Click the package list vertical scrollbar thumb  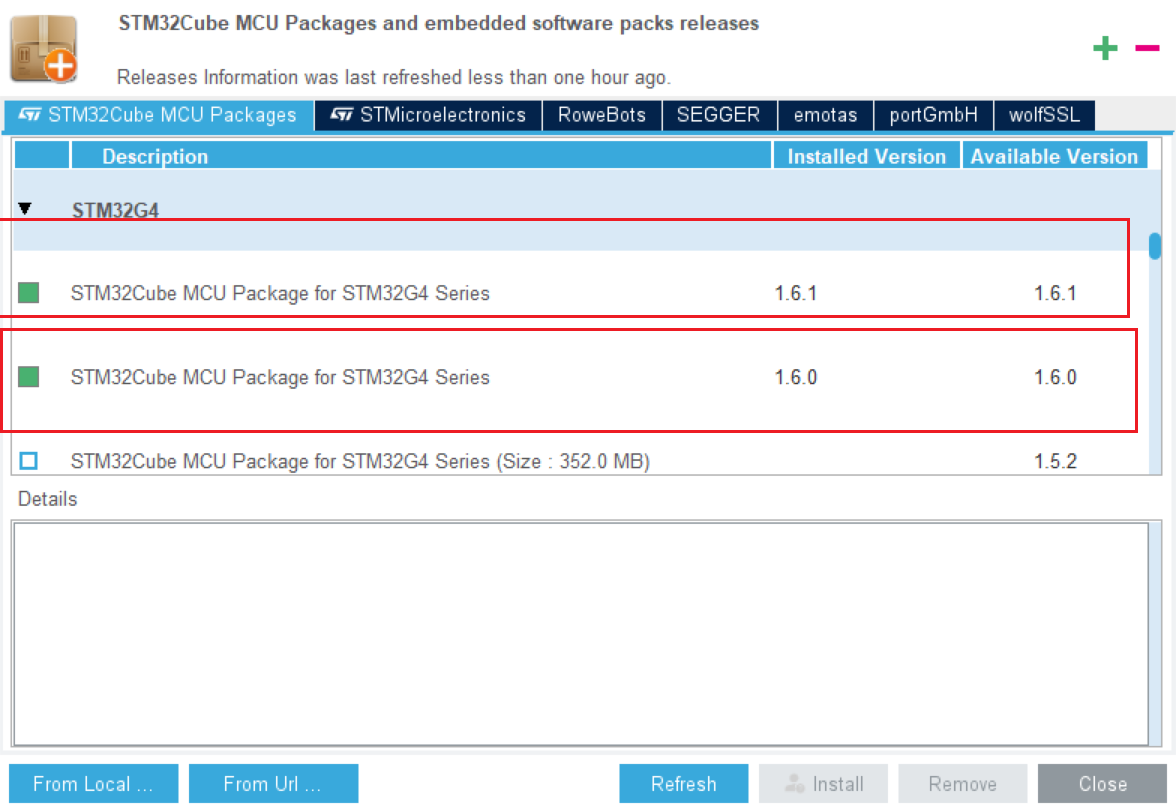(1155, 246)
